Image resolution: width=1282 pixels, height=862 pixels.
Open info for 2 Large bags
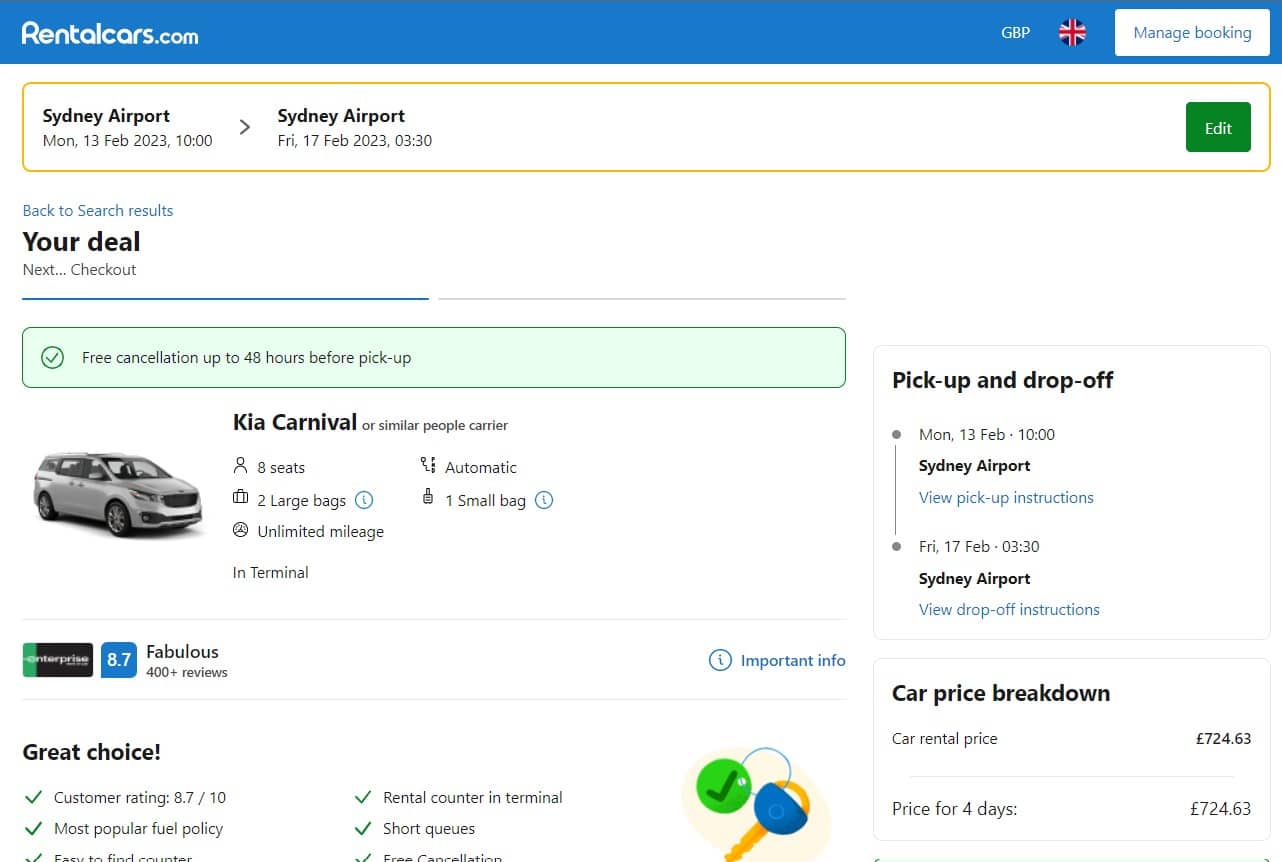(364, 500)
